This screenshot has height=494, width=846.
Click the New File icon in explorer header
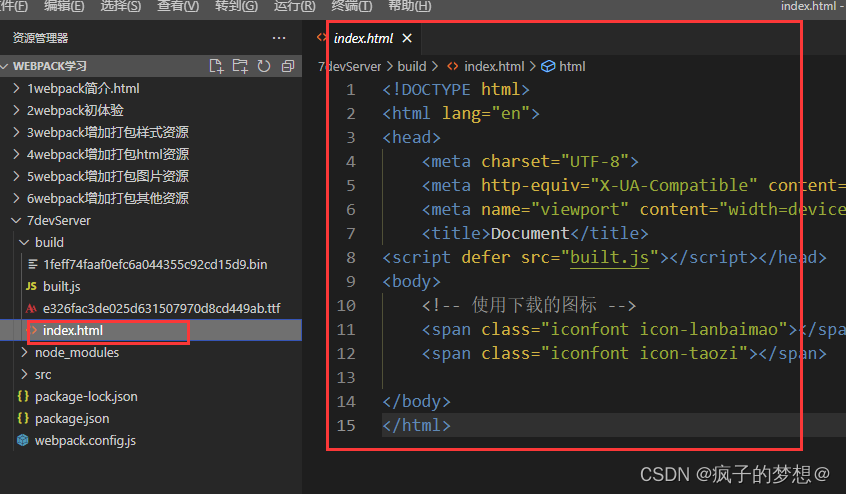point(216,66)
